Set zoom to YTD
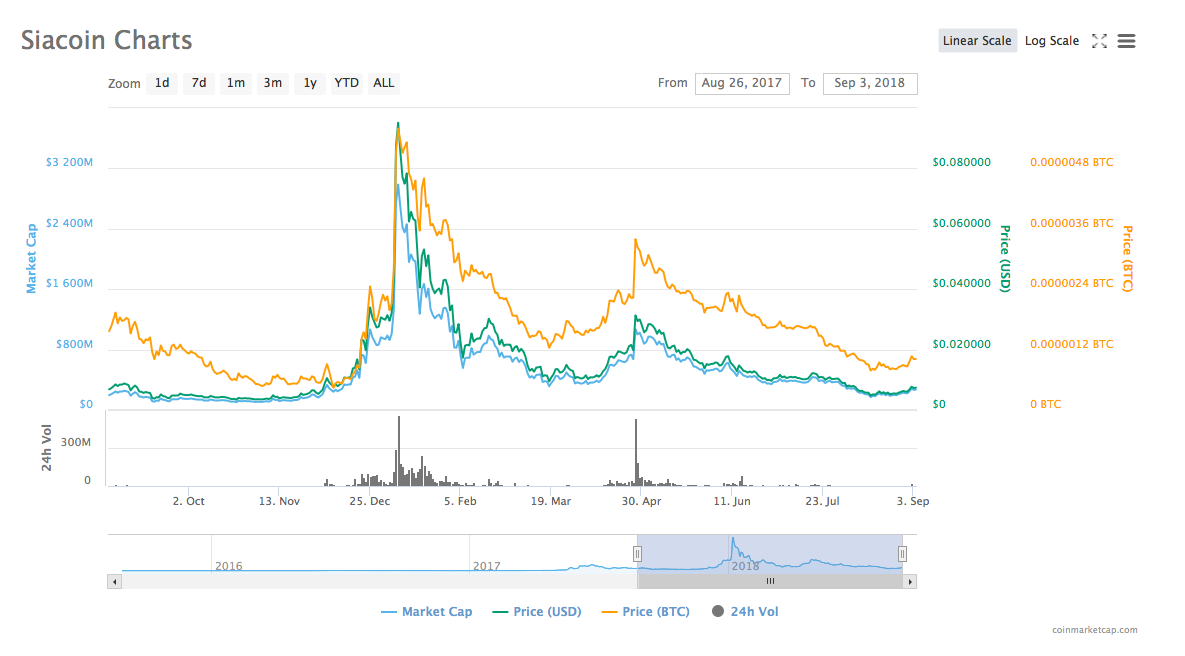1185x656 pixels. (347, 83)
